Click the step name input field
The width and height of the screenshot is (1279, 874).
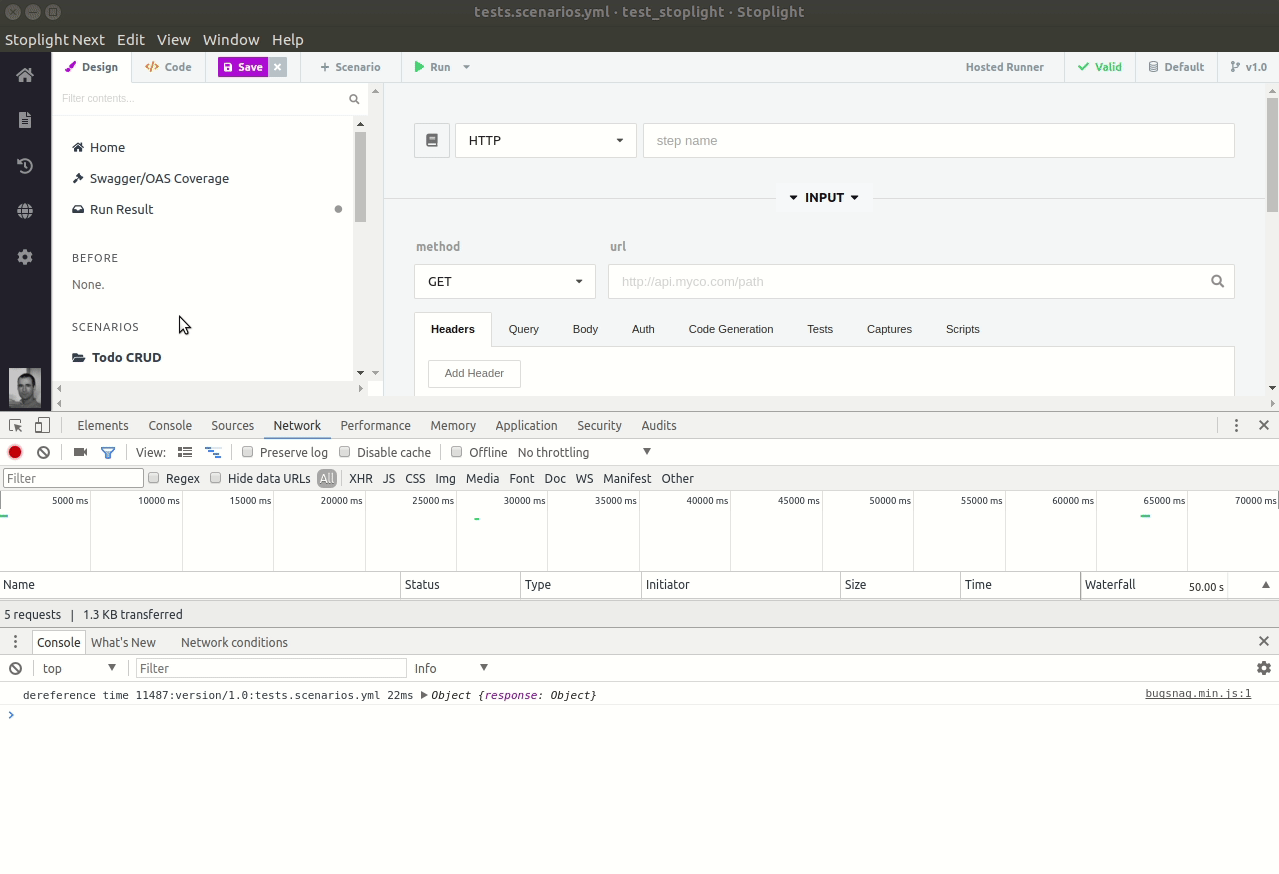tap(939, 141)
